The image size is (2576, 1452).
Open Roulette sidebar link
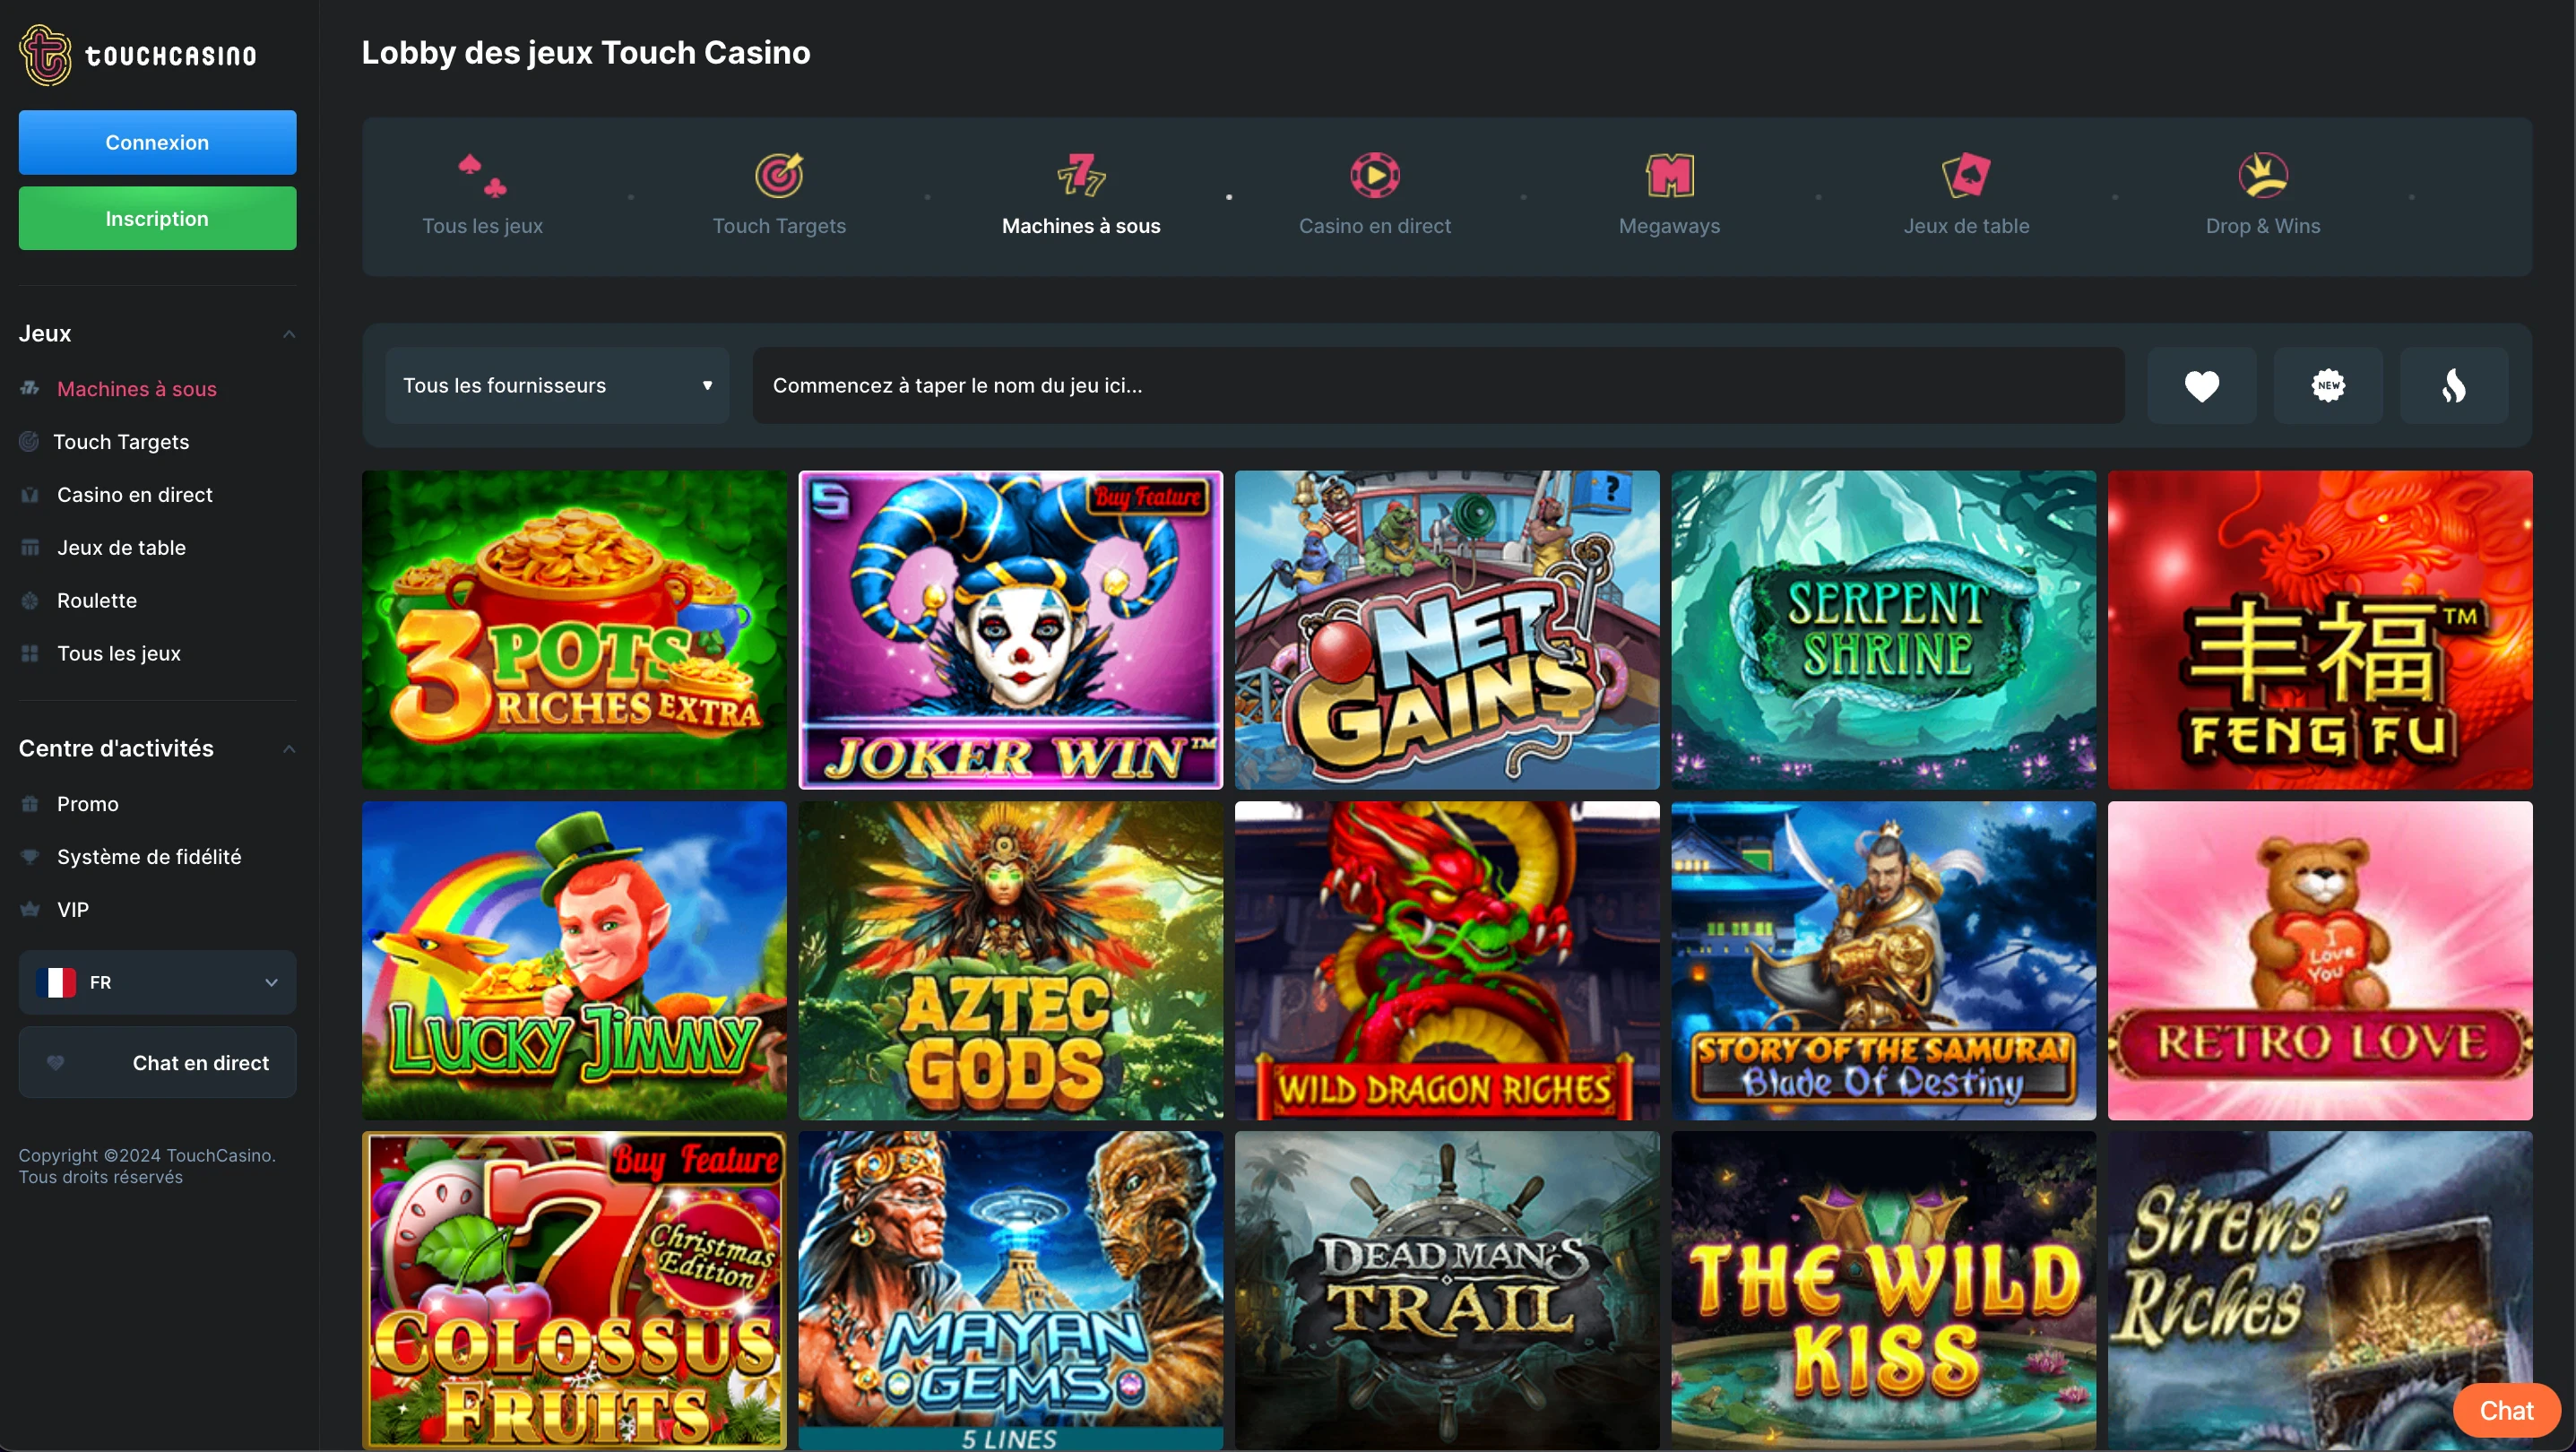(x=97, y=601)
